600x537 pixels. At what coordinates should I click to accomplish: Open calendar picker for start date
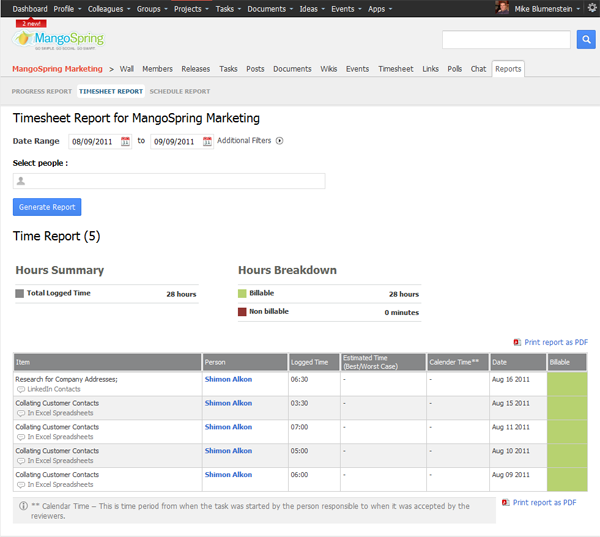125,141
